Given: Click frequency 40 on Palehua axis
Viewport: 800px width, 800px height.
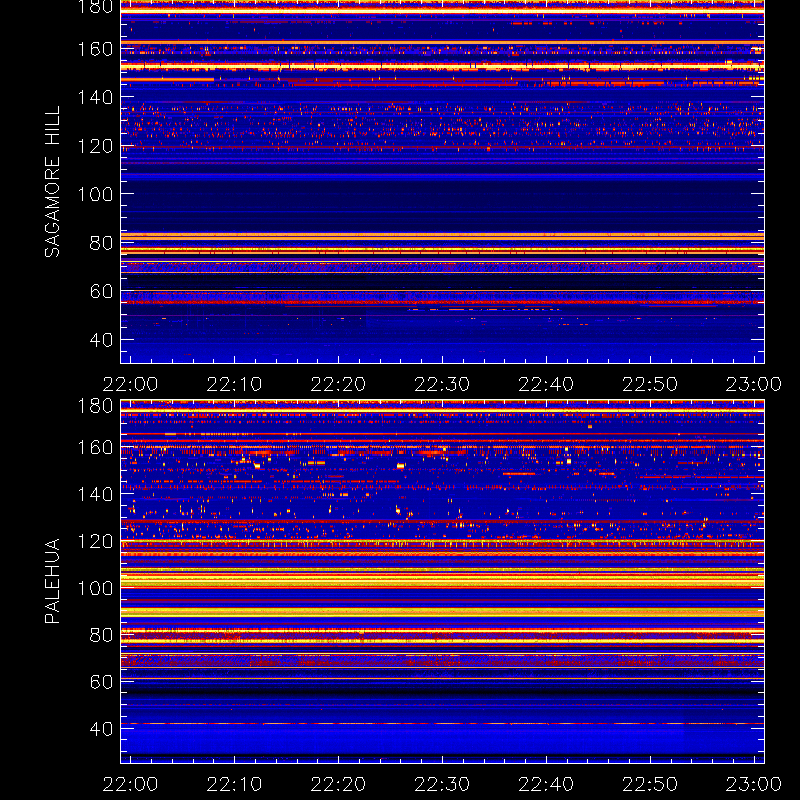Looking at the screenshot, I should coord(102,729).
